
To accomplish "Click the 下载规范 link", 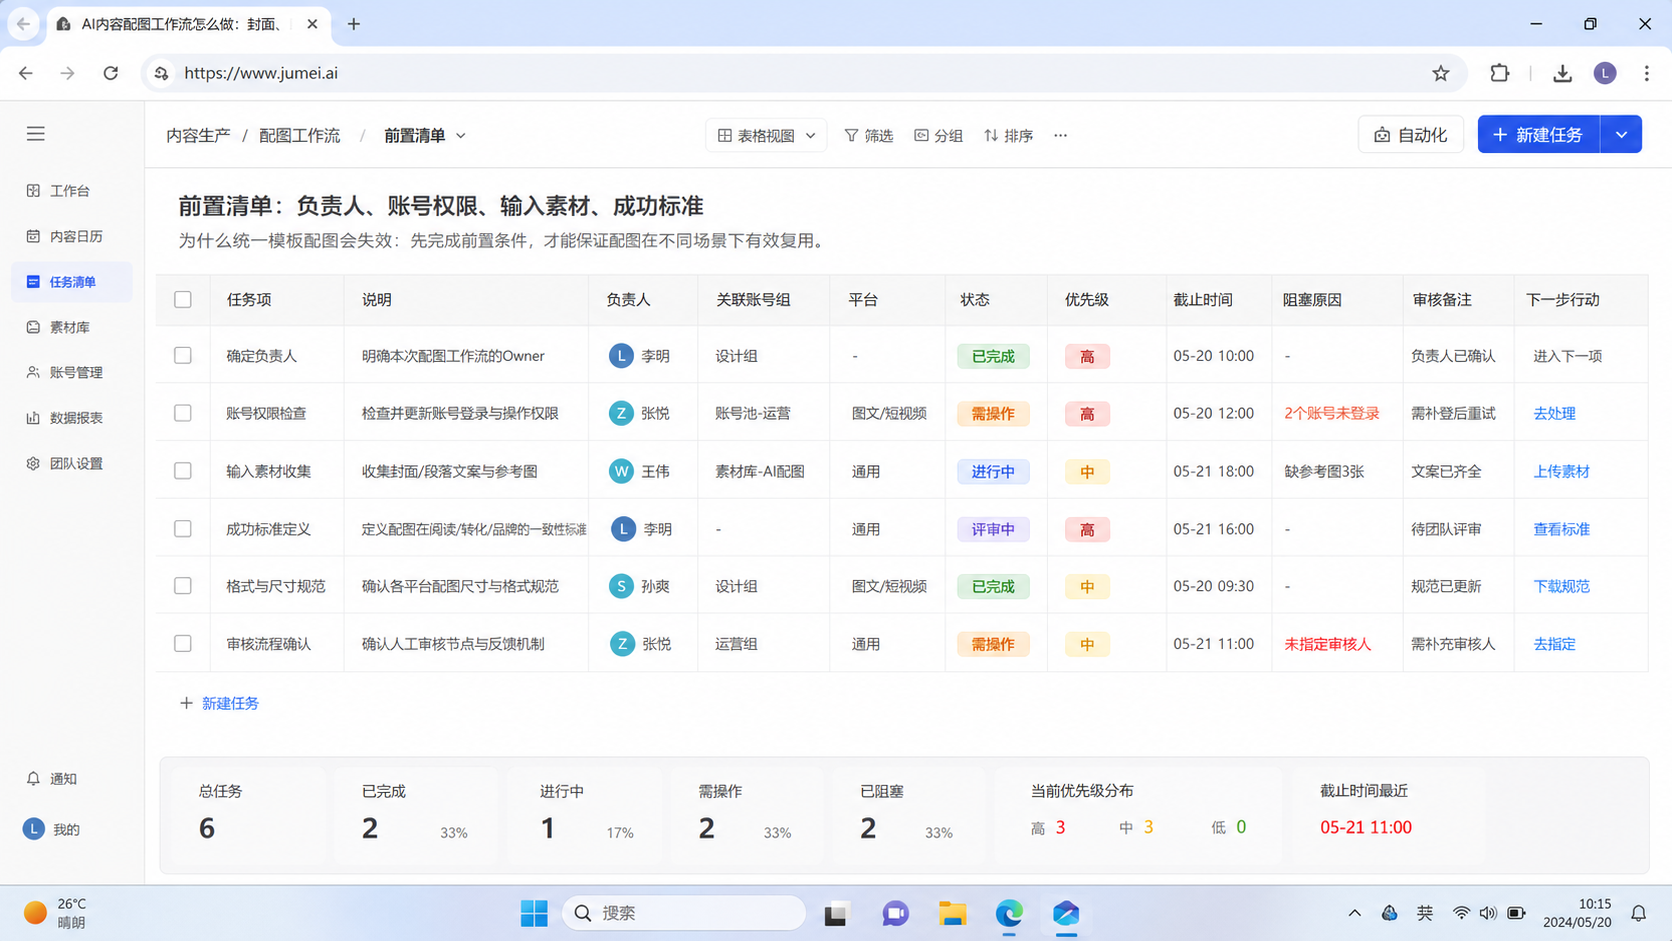I will coord(1561,586).
